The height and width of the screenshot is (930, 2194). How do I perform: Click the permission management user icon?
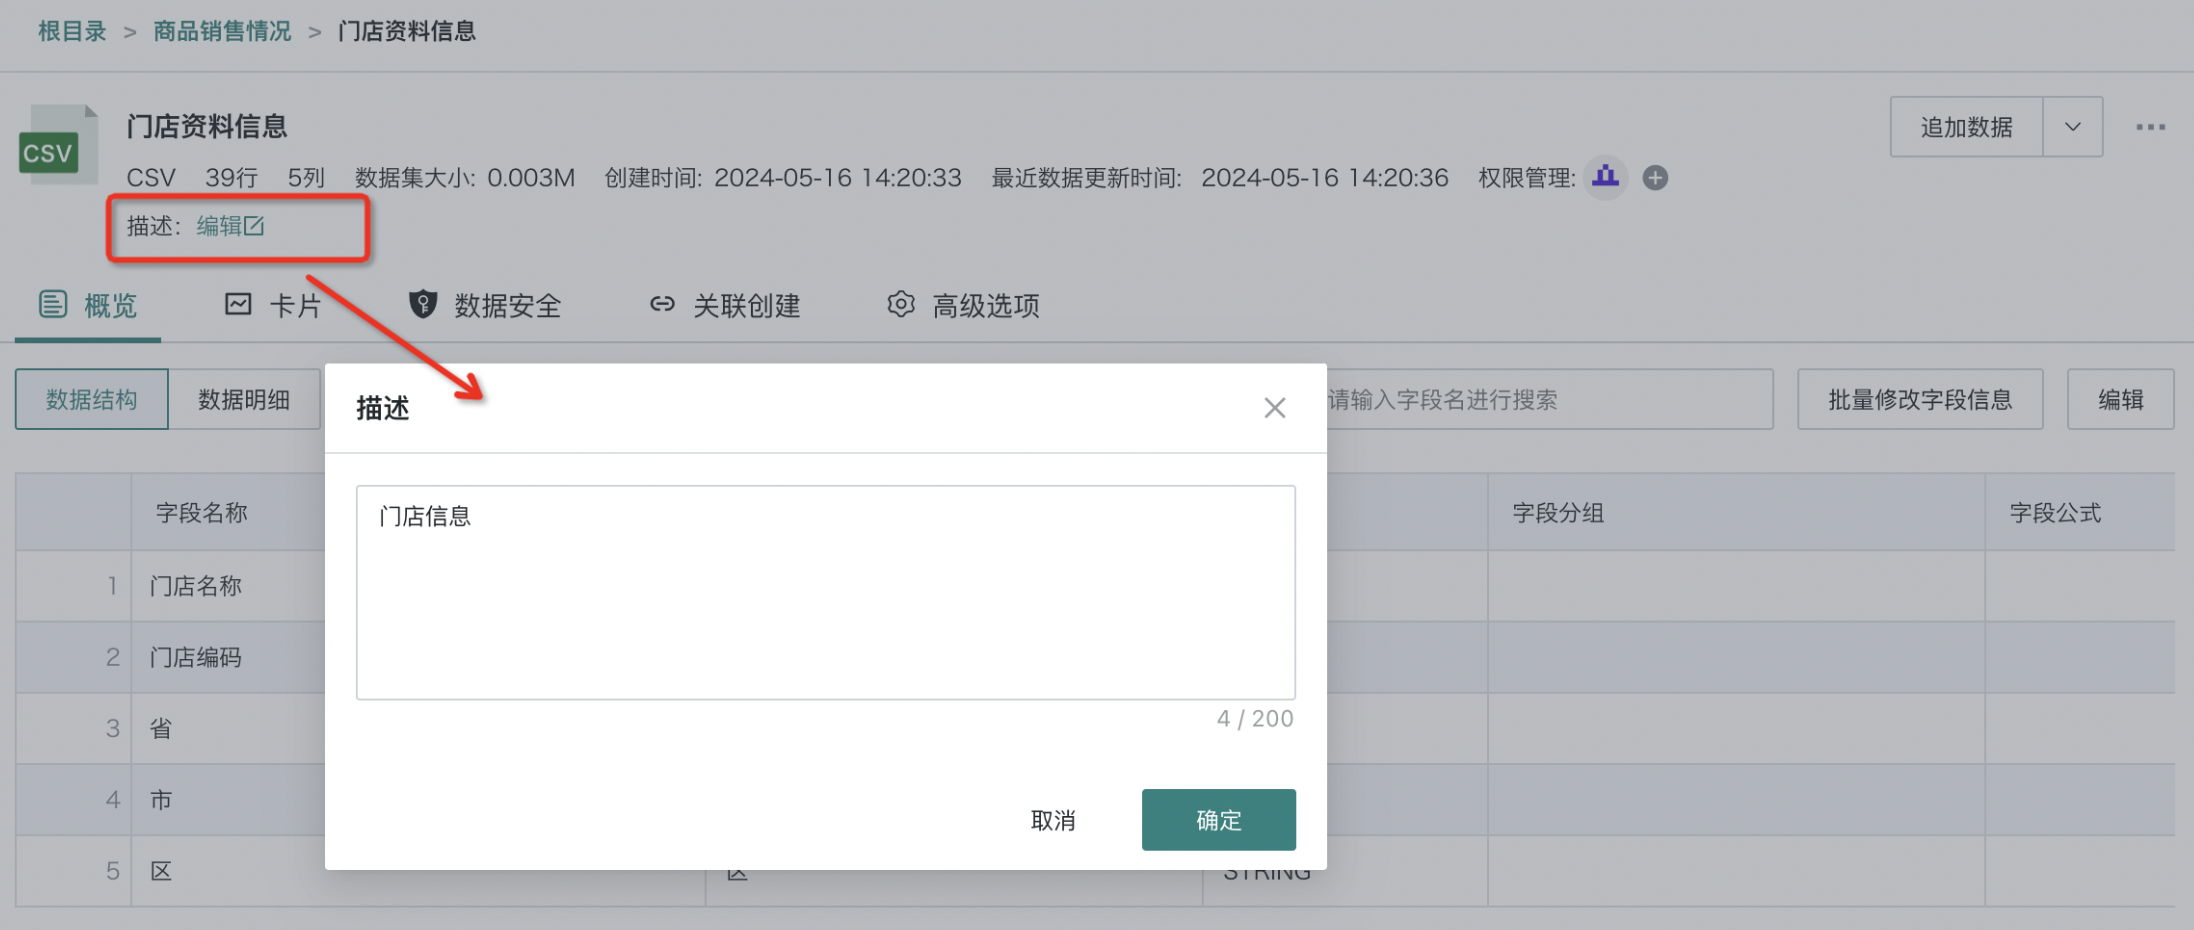[1605, 177]
